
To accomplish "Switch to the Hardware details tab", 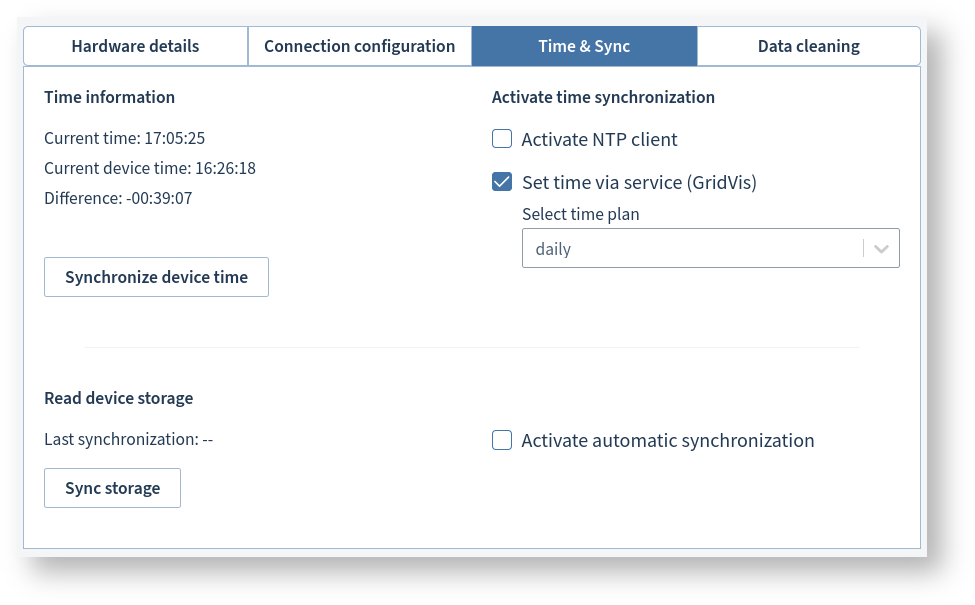I will pyautogui.click(x=135, y=46).
